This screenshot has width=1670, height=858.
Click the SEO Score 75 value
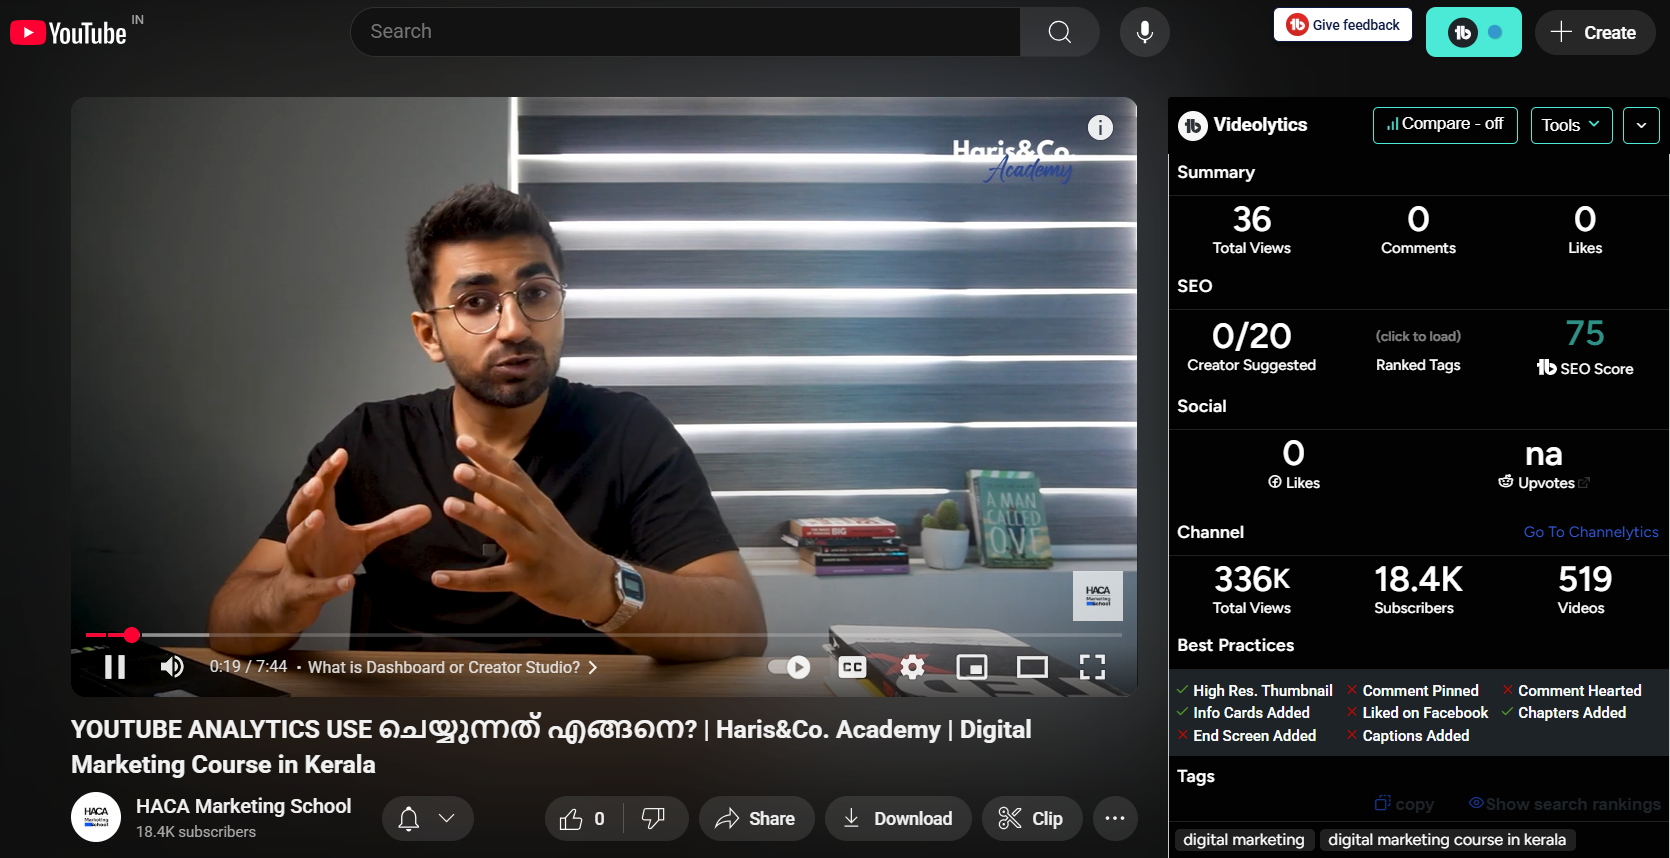[1585, 333]
